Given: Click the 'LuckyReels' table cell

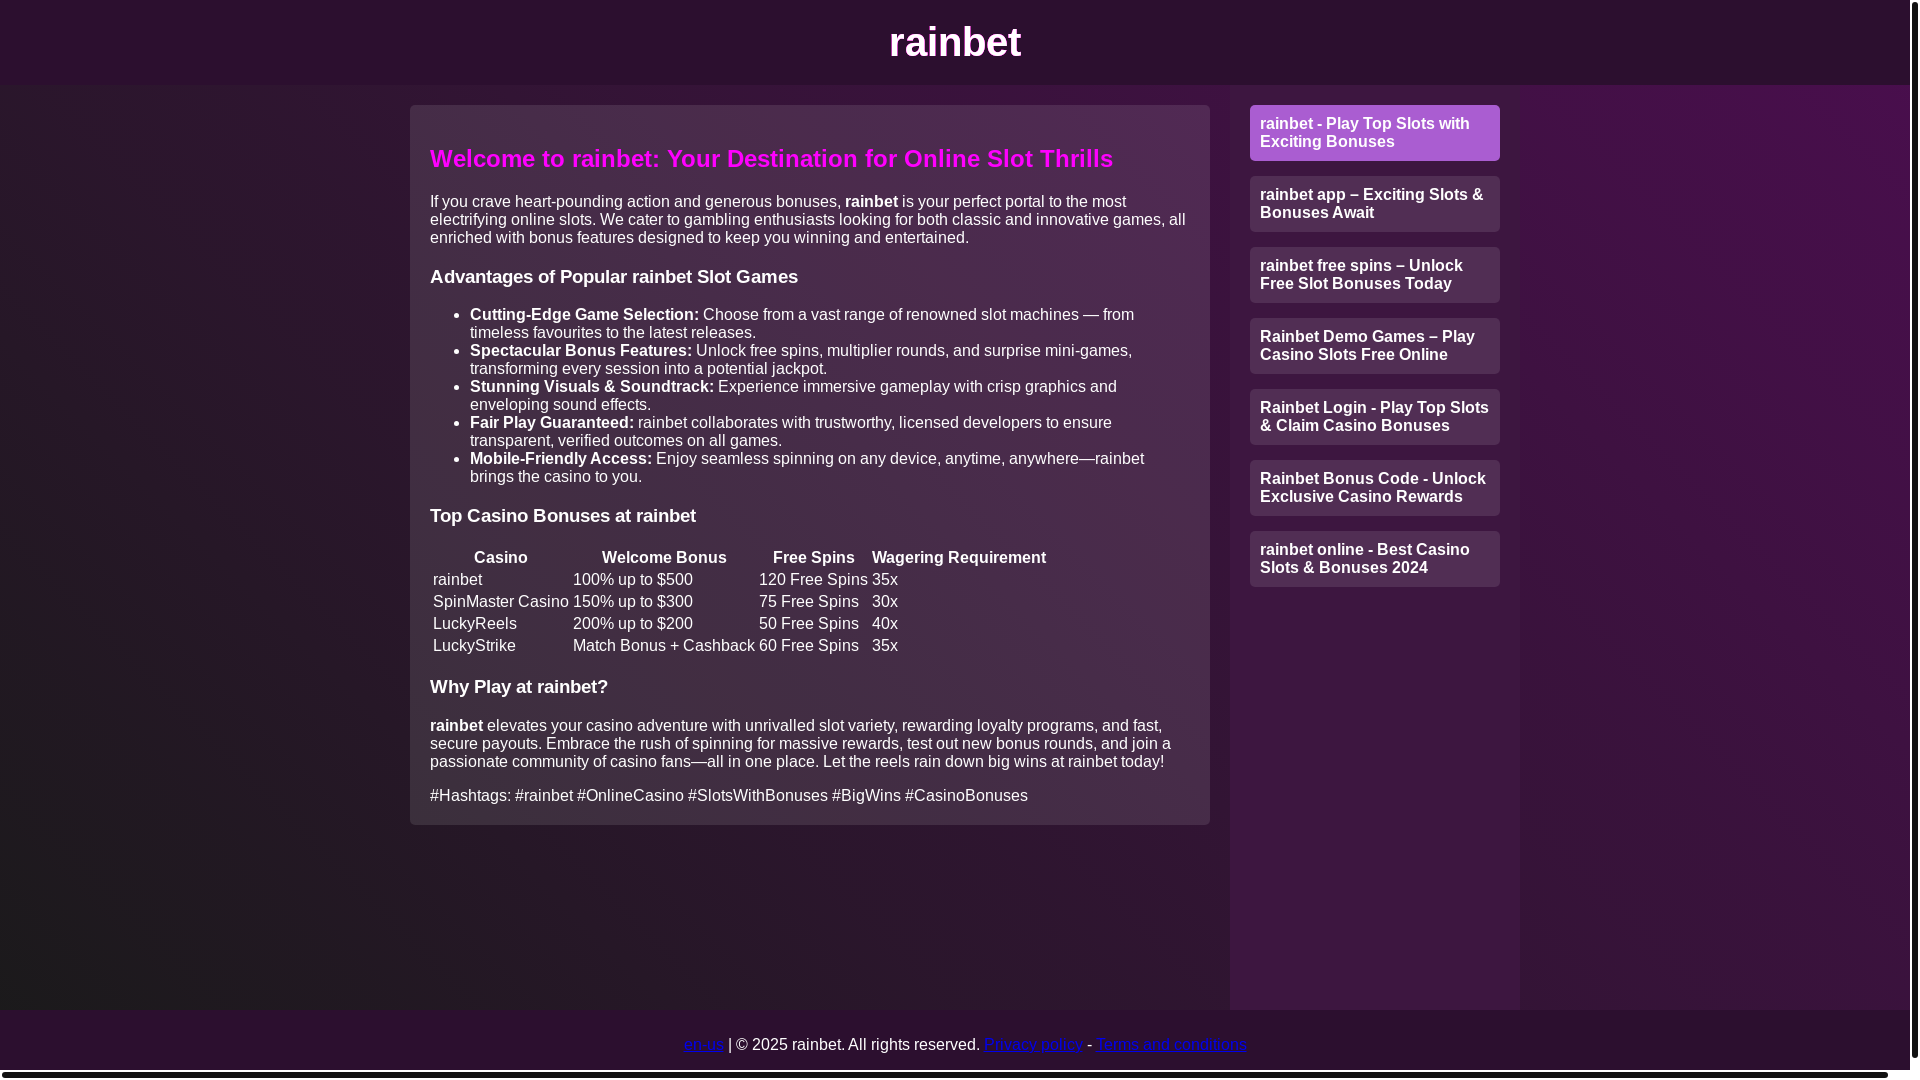Looking at the screenshot, I should (x=475, y=624).
